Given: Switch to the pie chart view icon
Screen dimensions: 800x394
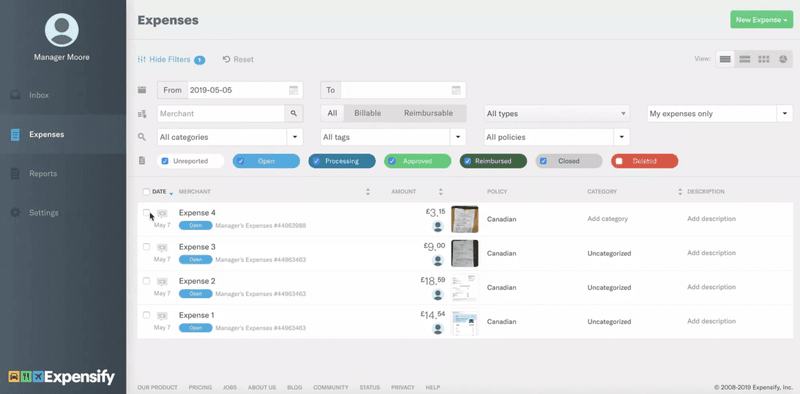Looking at the screenshot, I should tap(783, 59).
